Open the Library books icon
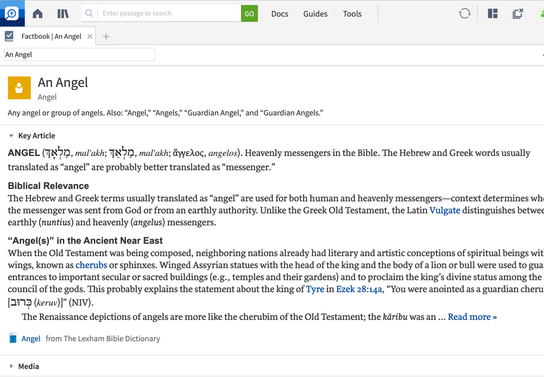 pos(63,14)
